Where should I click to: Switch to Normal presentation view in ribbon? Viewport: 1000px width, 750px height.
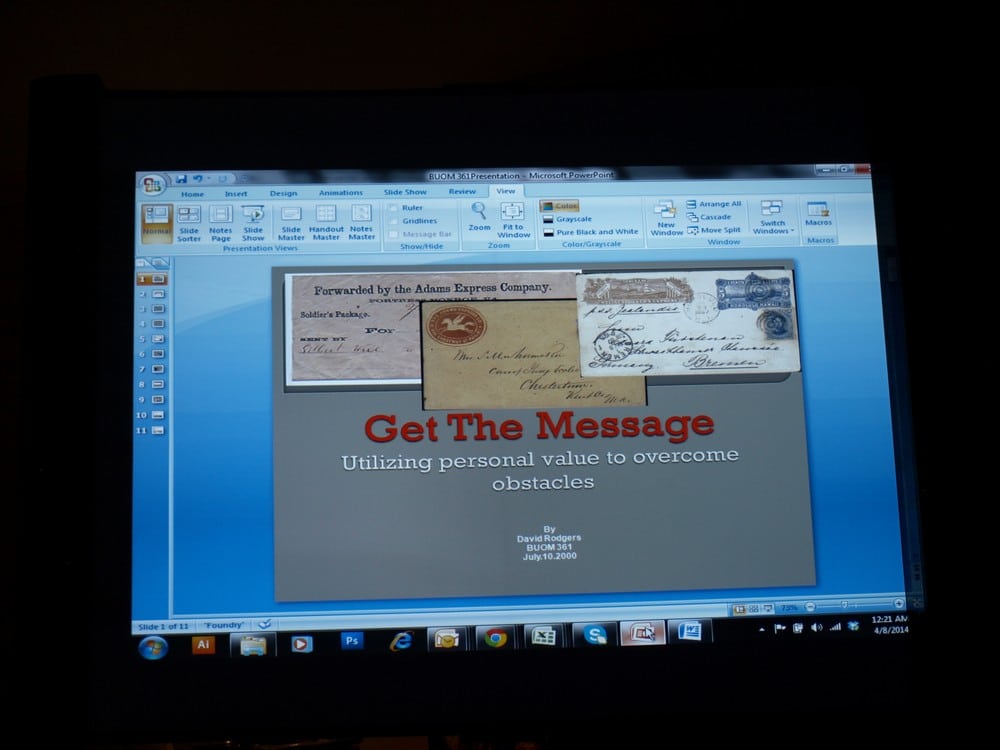156,222
